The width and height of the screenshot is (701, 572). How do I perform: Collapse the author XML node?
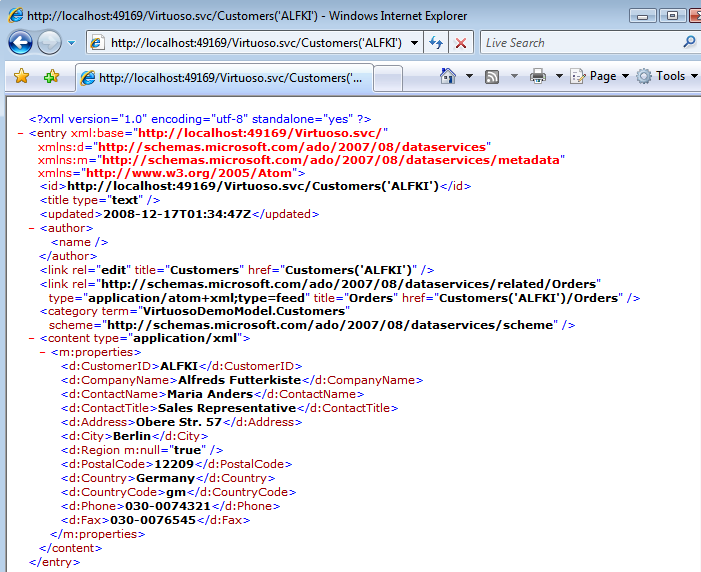pos(31,228)
